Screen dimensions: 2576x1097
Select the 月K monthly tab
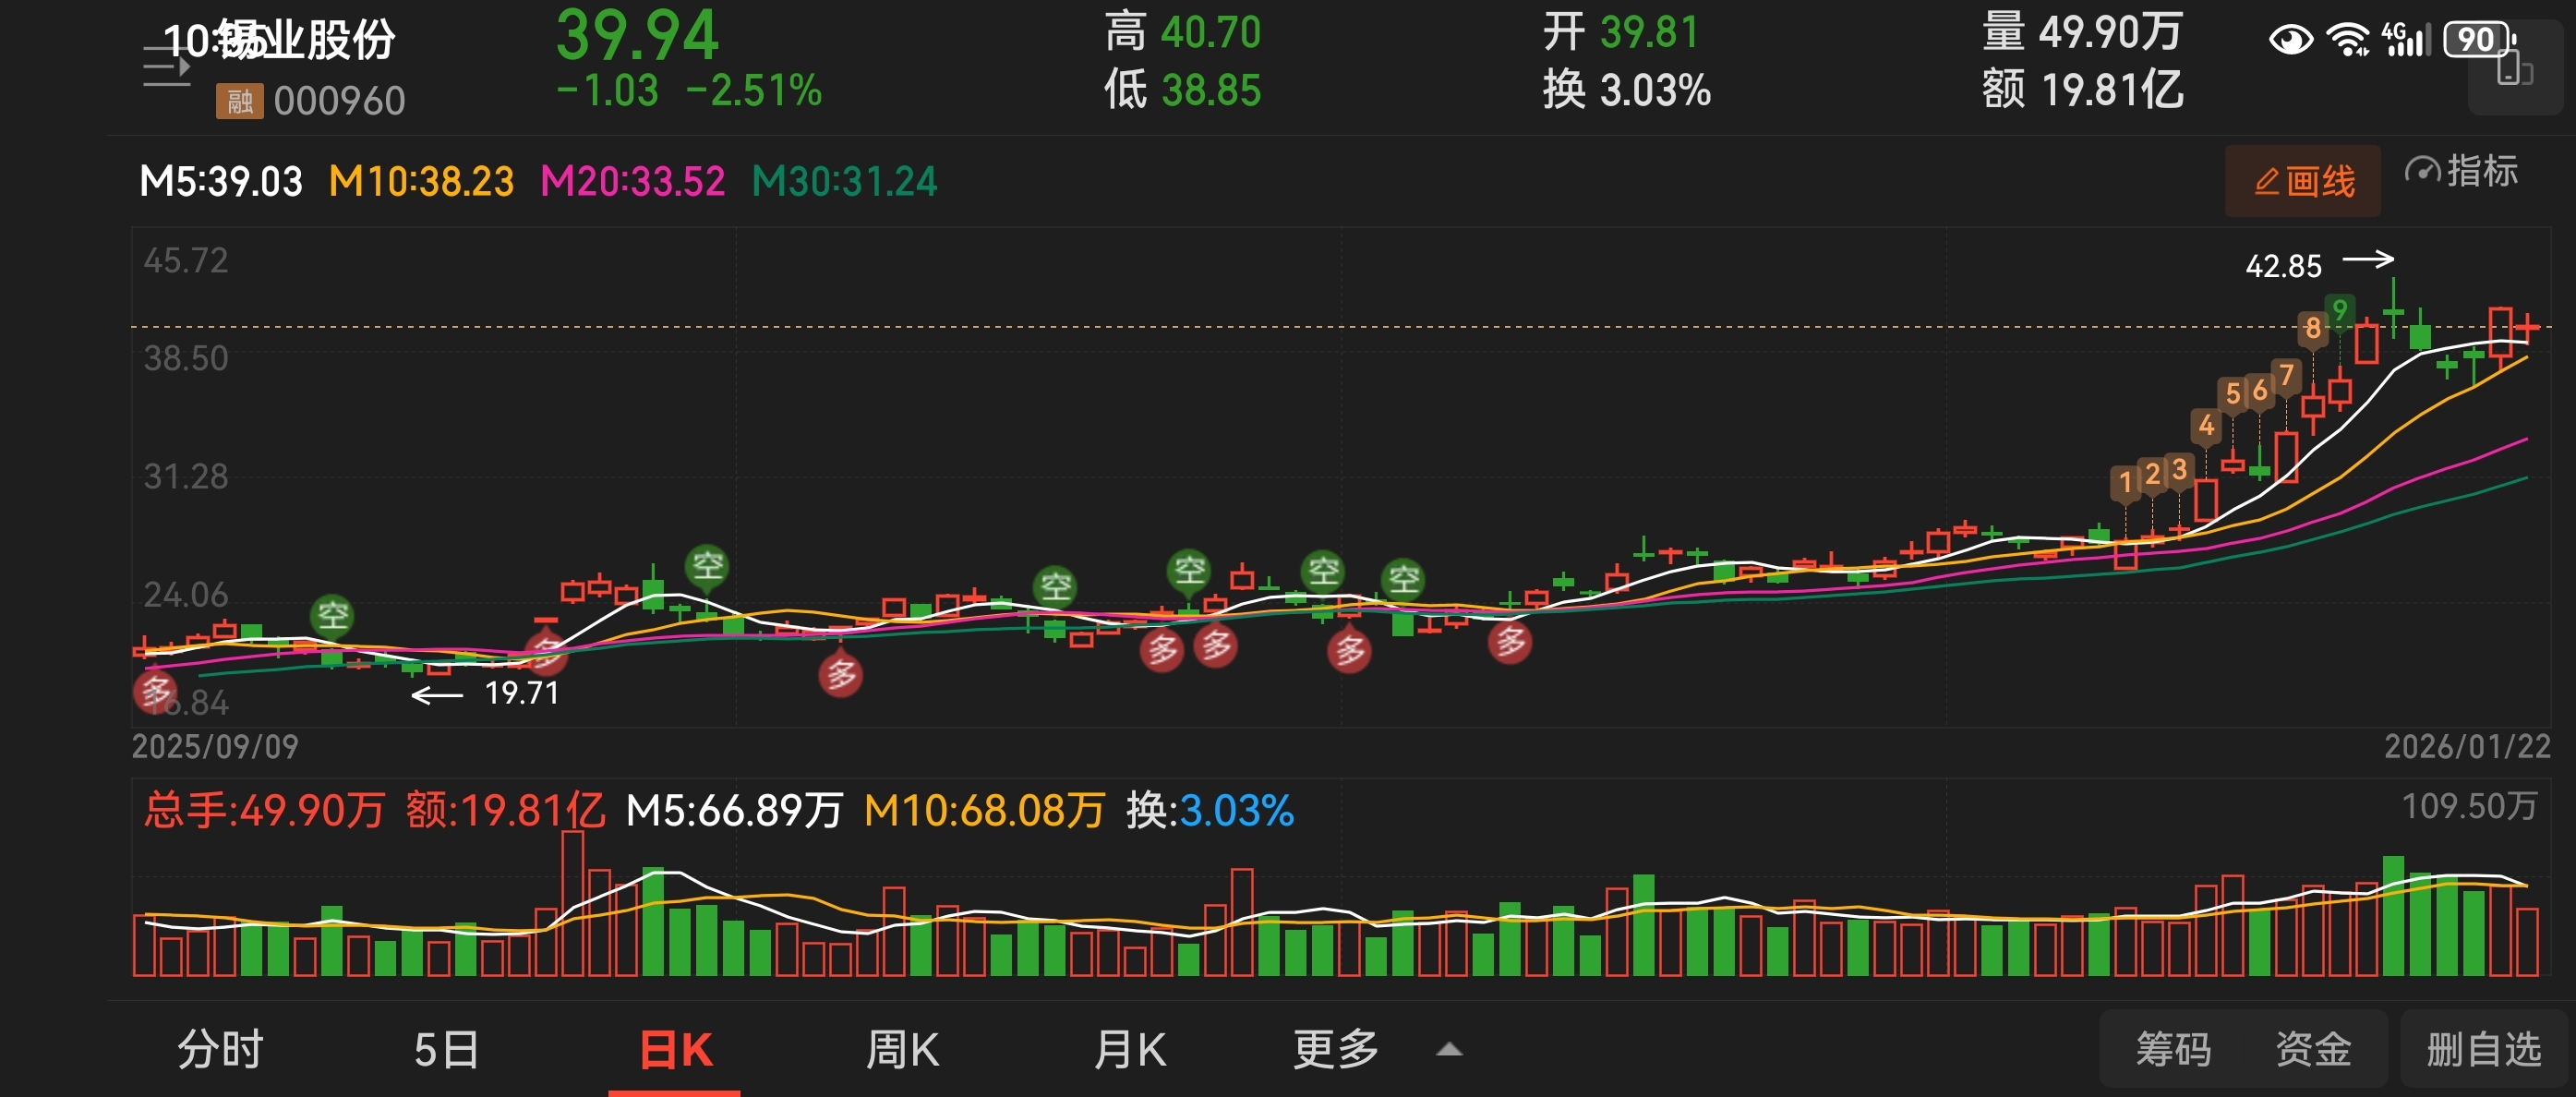[1130, 1050]
